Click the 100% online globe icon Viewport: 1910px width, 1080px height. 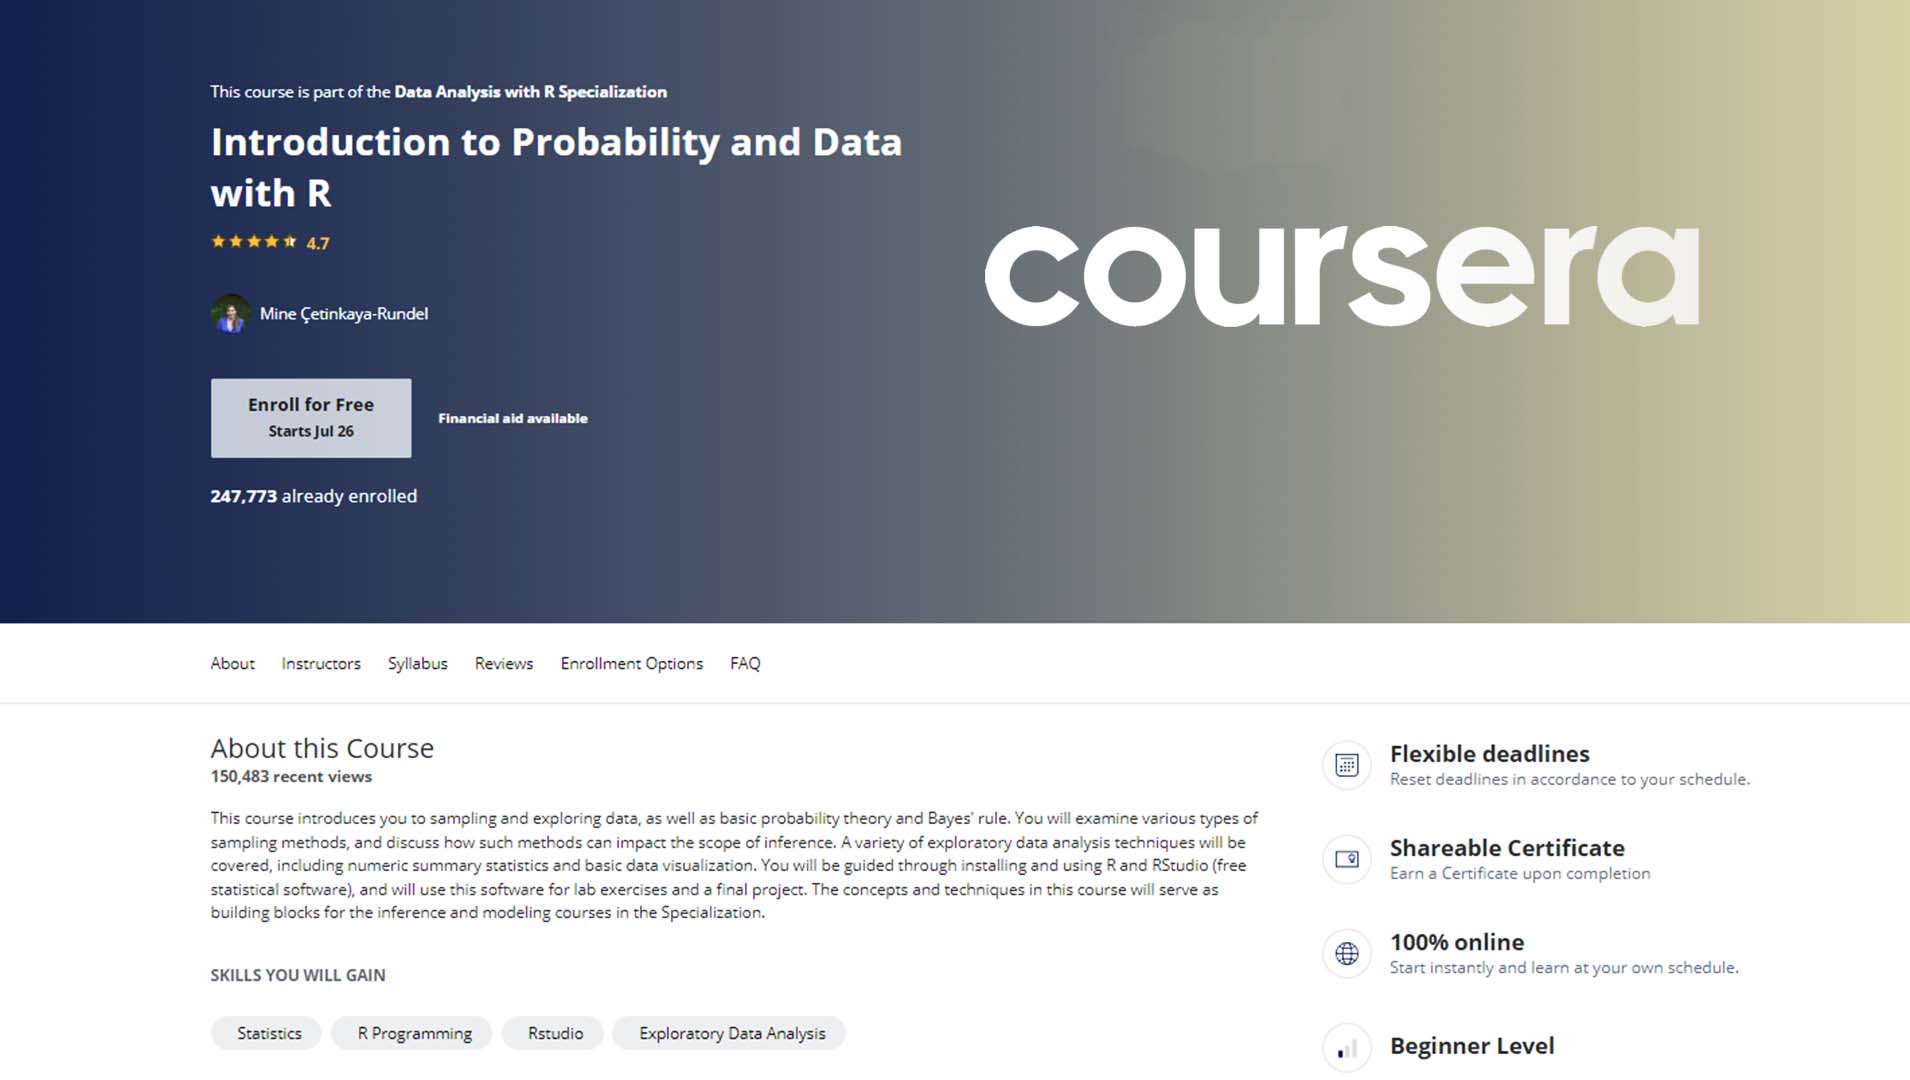[1347, 953]
